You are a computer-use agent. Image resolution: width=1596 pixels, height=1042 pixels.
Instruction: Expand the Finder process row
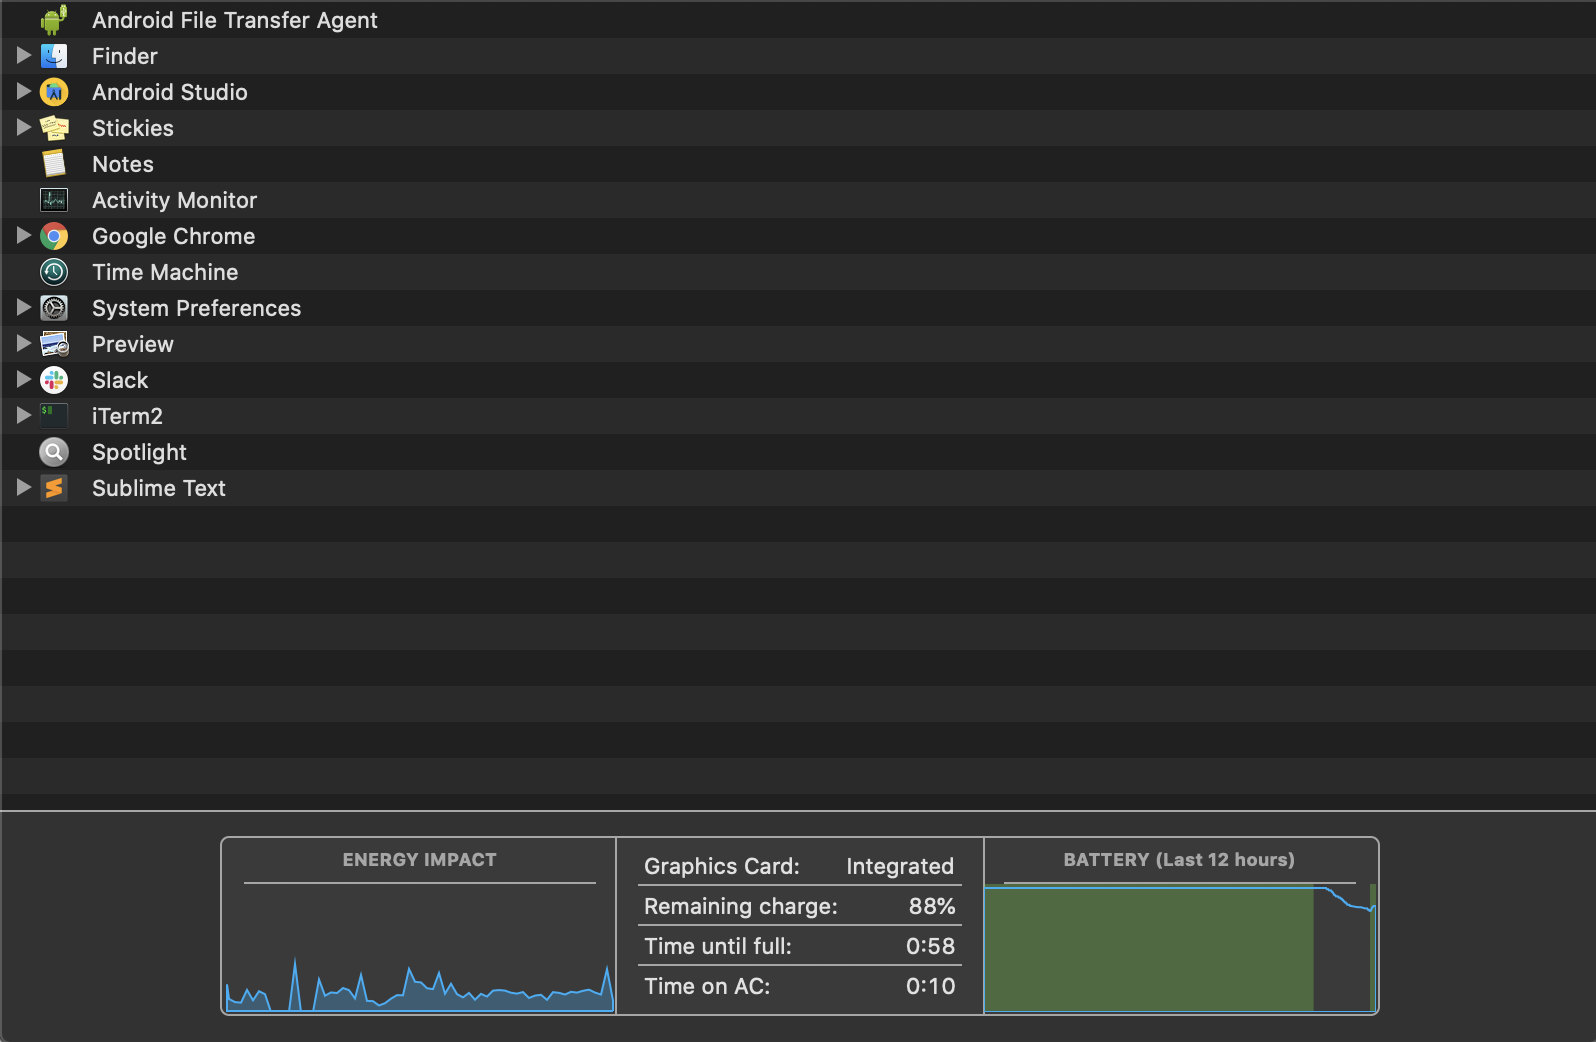click(x=24, y=56)
